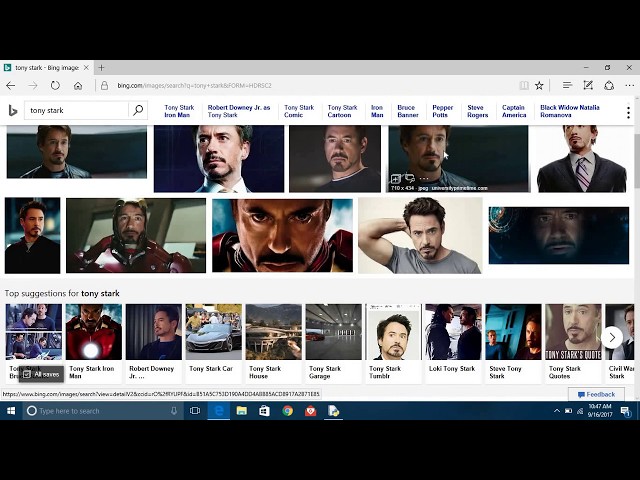
Task: Open image of man in suit with striped tie
Action: [582, 158]
